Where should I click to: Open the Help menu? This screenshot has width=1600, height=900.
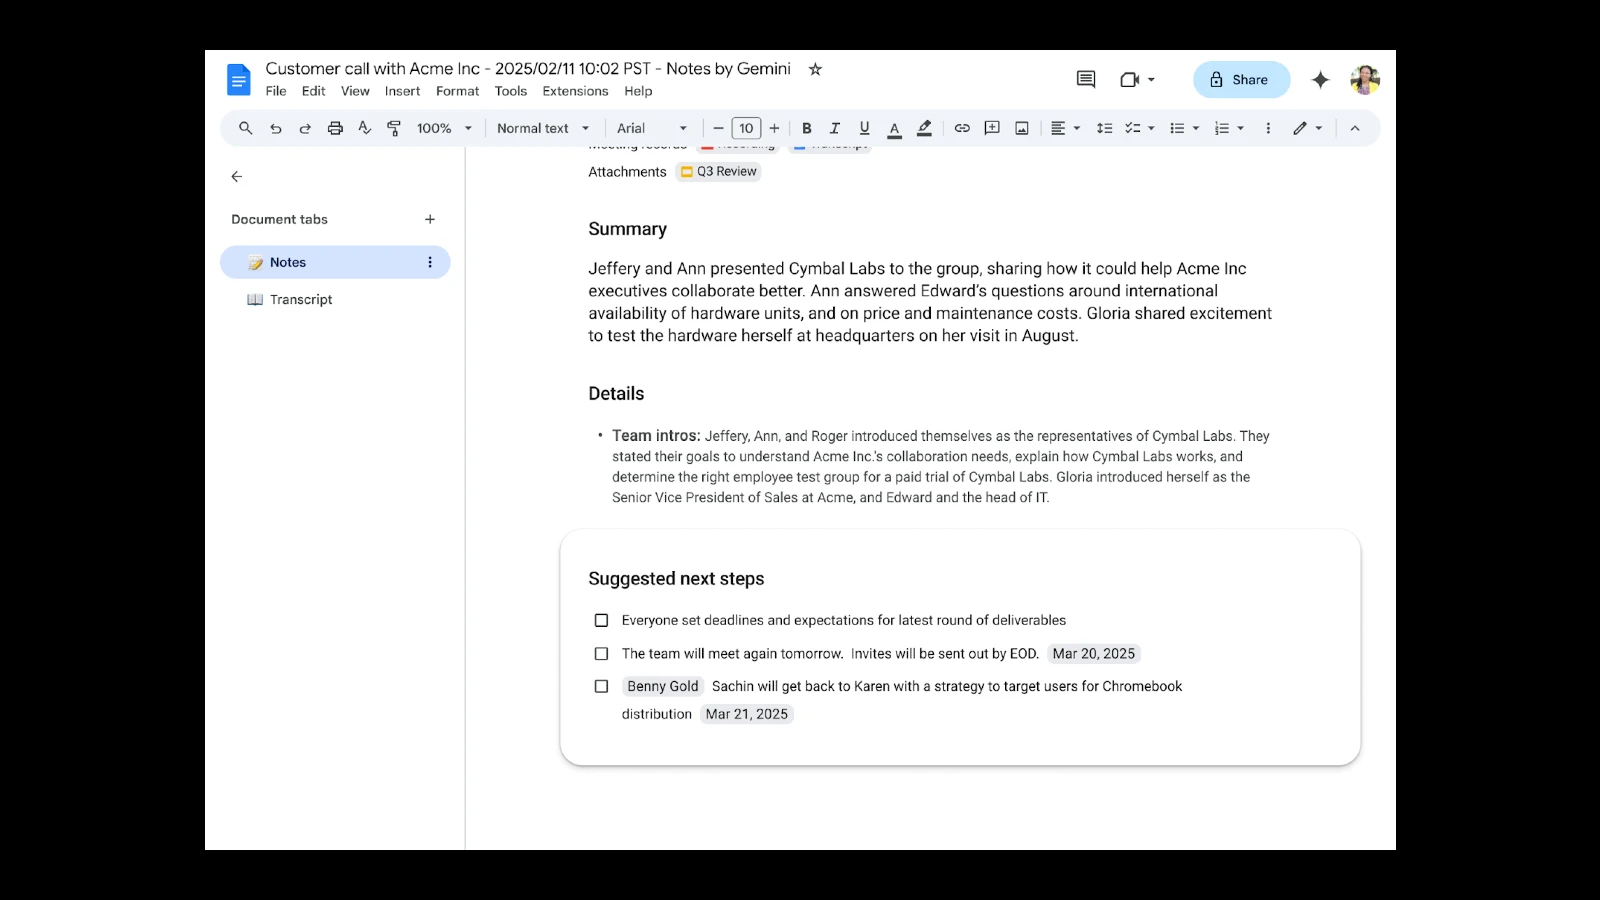coord(638,91)
